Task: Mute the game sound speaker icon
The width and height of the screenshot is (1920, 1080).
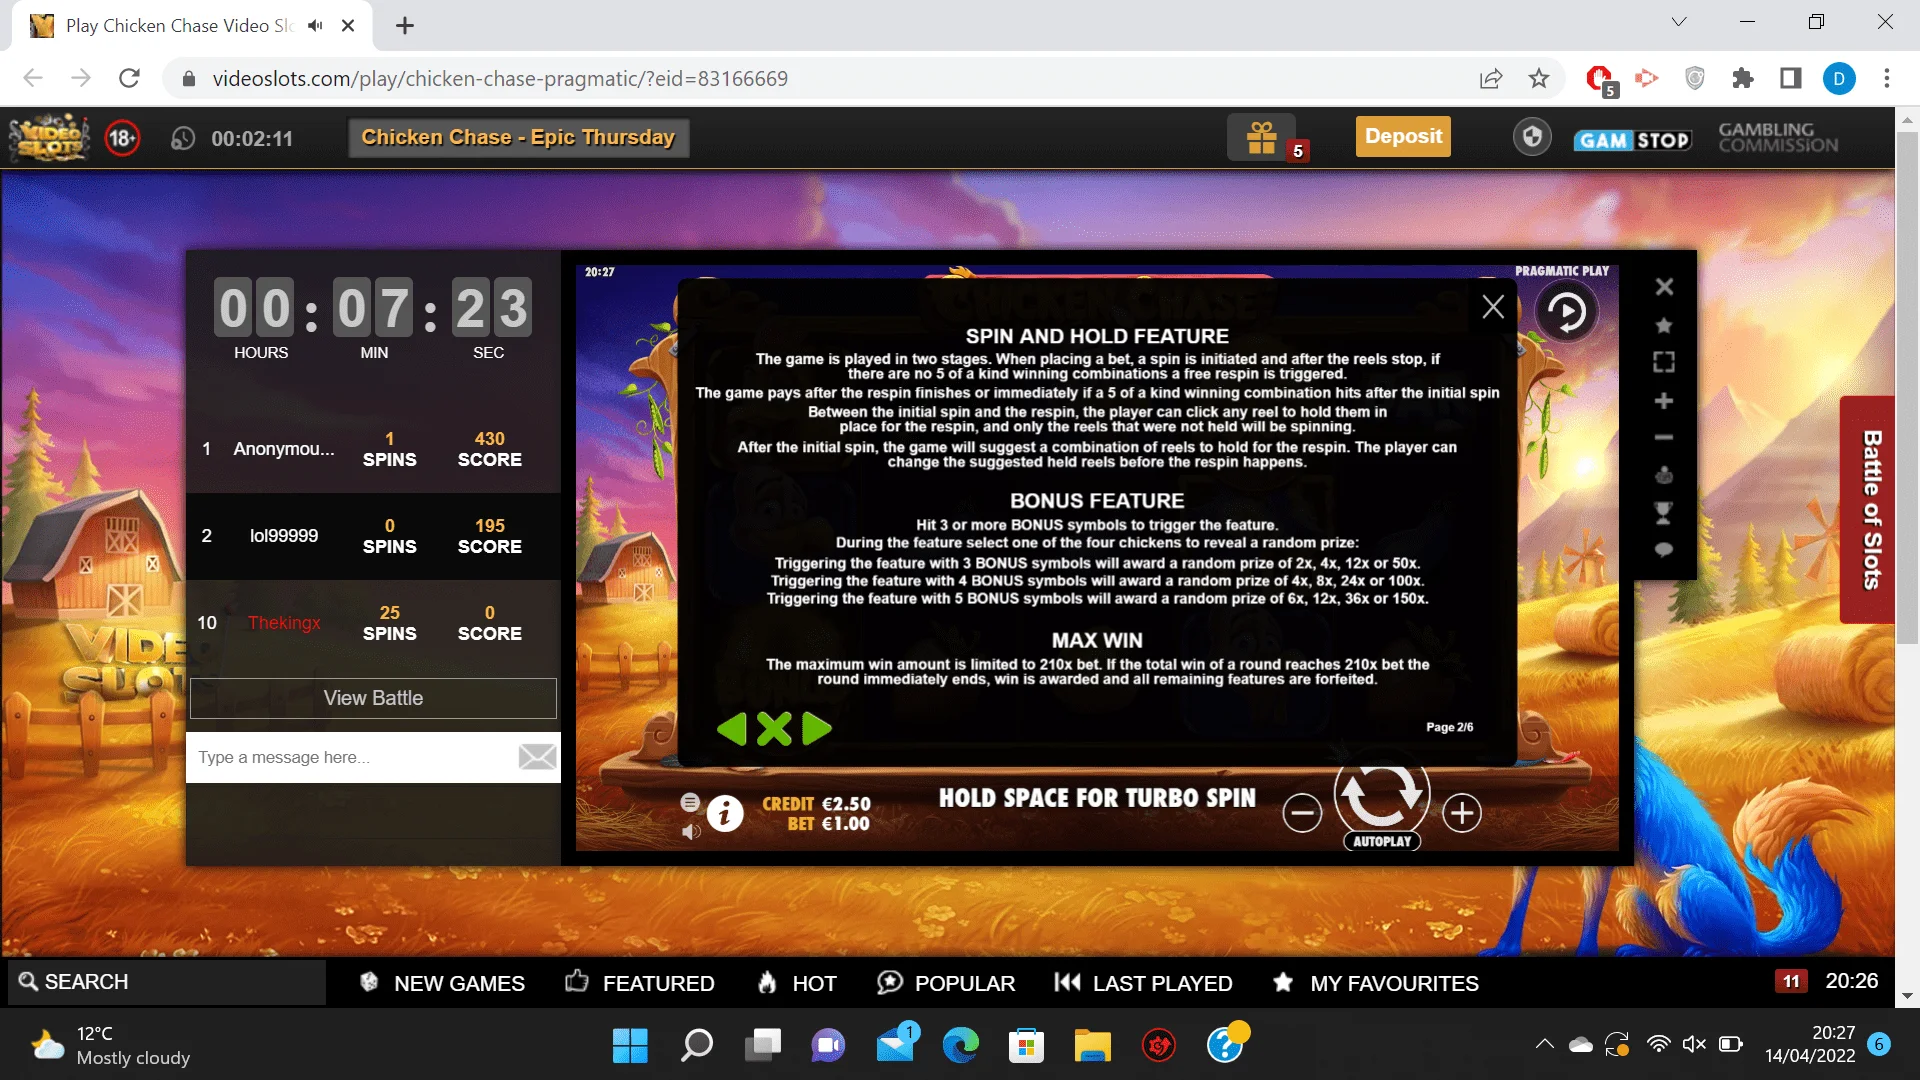Action: coord(690,832)
